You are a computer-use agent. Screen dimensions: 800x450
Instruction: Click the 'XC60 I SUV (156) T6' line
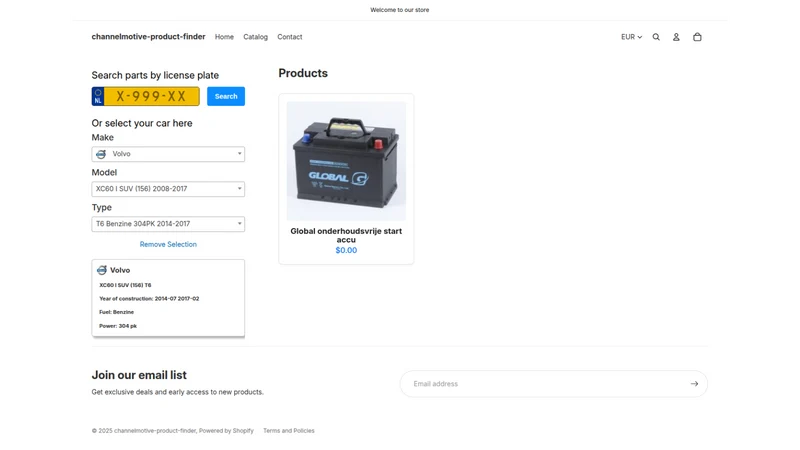click(125, 285)
